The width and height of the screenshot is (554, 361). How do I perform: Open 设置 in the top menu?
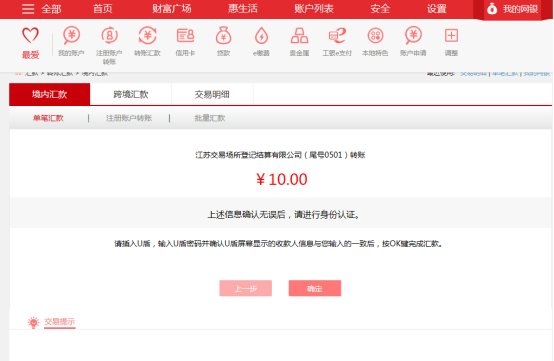[x=437, y=9]
